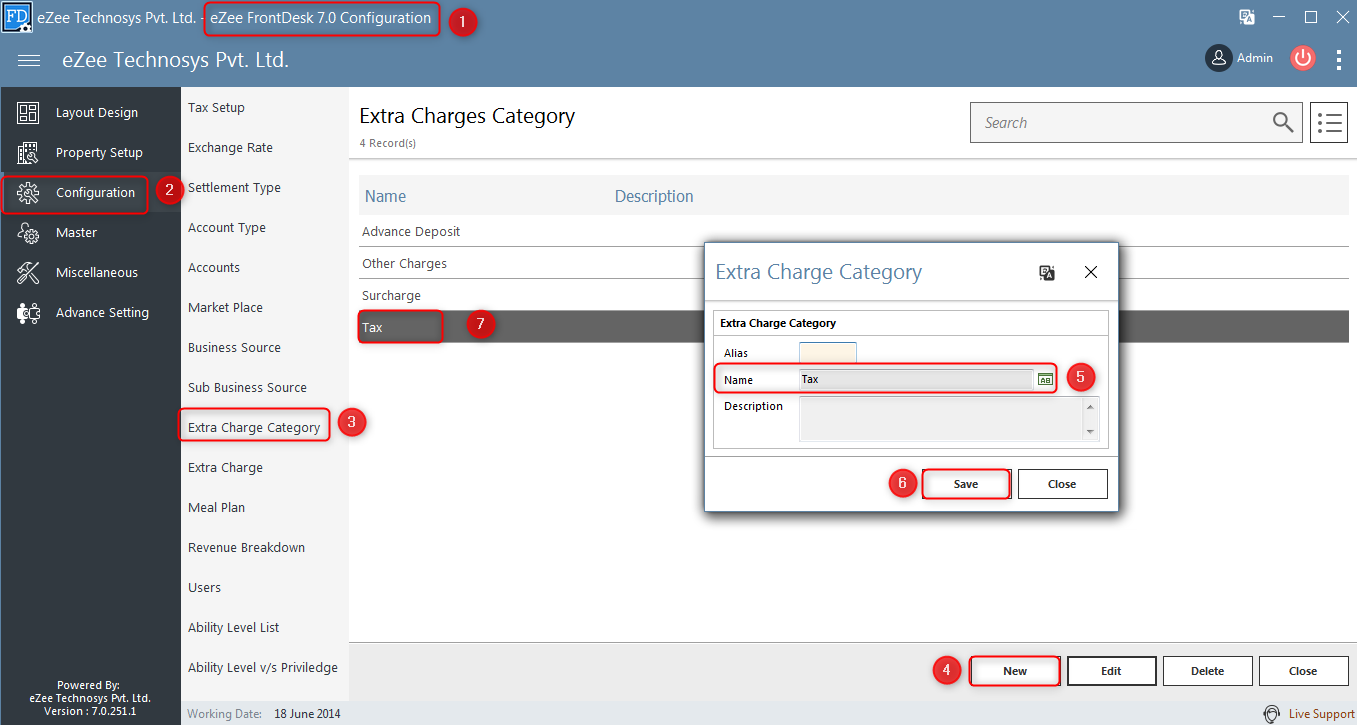Click into the Search input field
This screenshot has width=1357, height=725.
(x=1120, y=122)
